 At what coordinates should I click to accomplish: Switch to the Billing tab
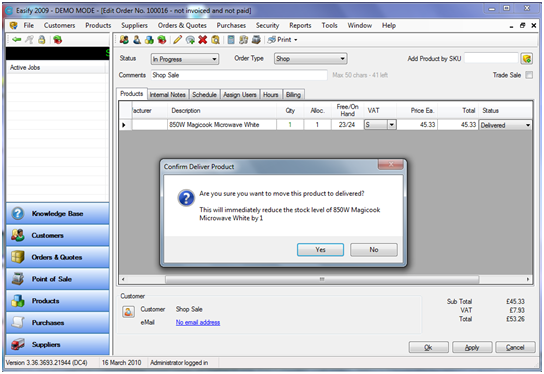coord(293,95)
